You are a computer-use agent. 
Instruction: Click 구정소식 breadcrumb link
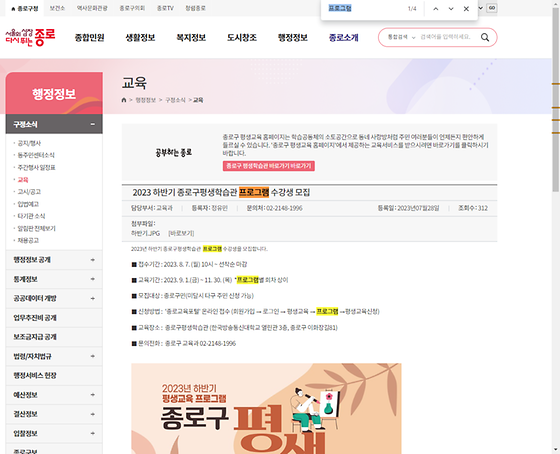click(175, 100)
